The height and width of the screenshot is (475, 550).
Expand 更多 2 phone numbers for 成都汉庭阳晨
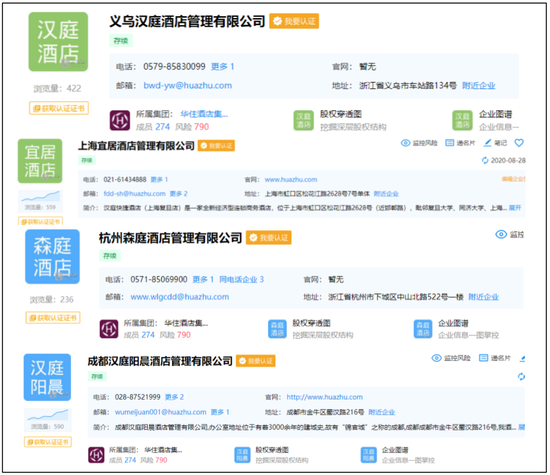click(174, 397)
